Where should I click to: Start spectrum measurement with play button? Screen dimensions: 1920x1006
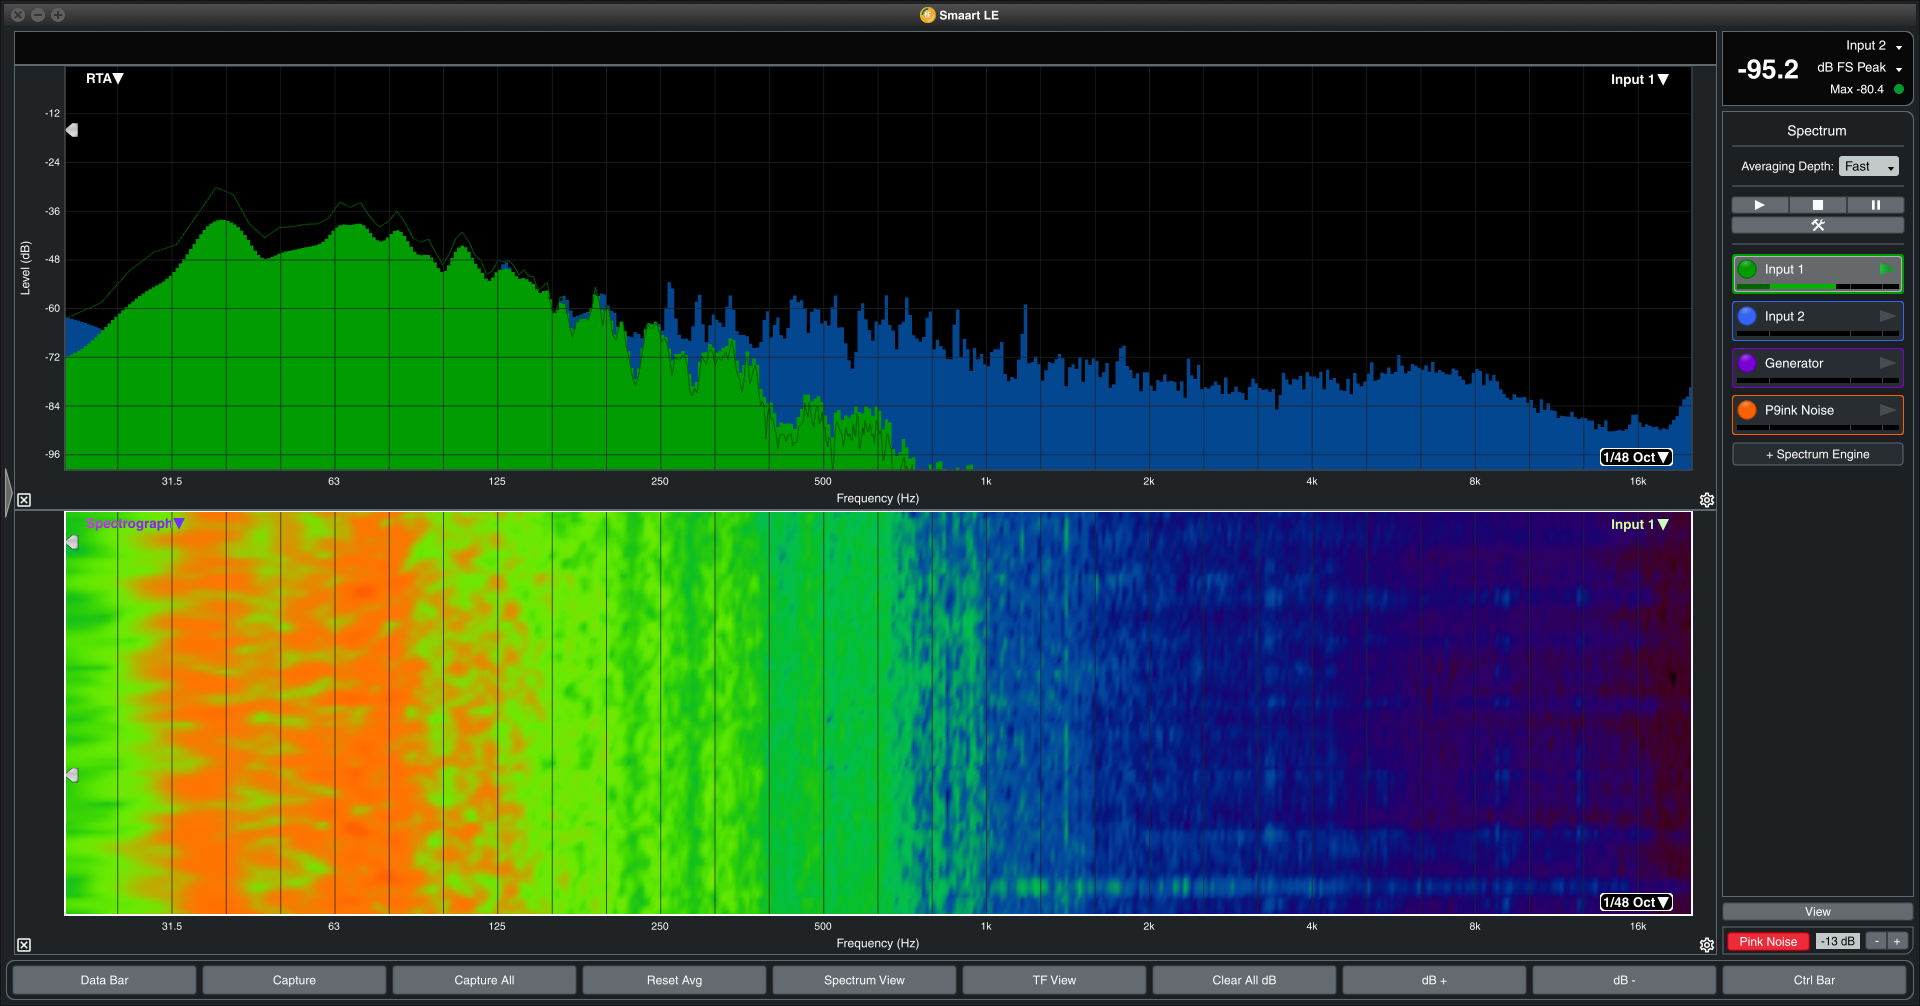pyautogui.click(x=1760, y=205)
